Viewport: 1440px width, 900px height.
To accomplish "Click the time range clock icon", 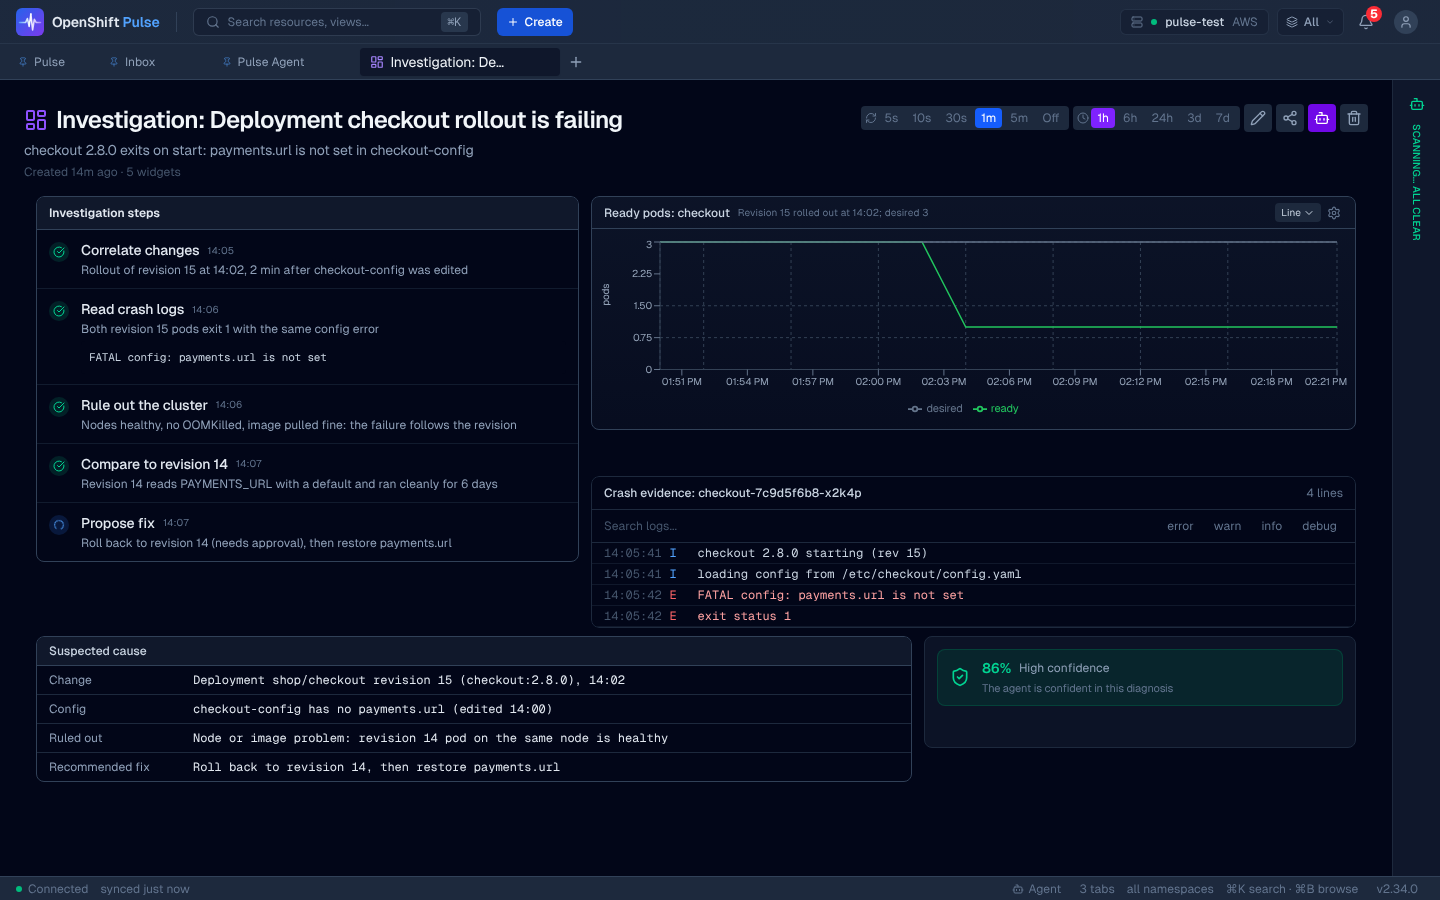I will tap(1083, 118).
